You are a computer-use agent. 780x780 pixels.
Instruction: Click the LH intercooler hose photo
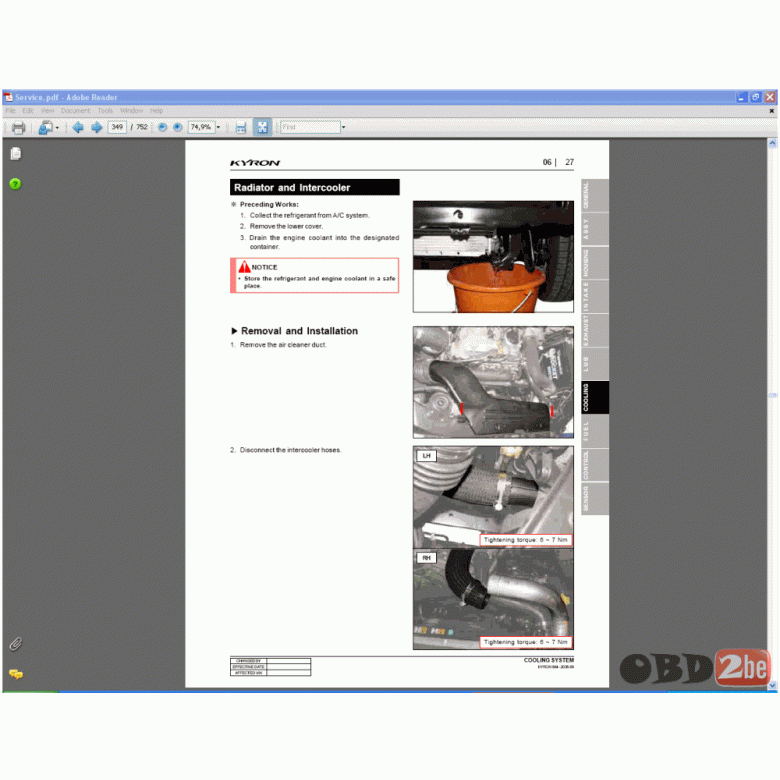coord(493,496)
